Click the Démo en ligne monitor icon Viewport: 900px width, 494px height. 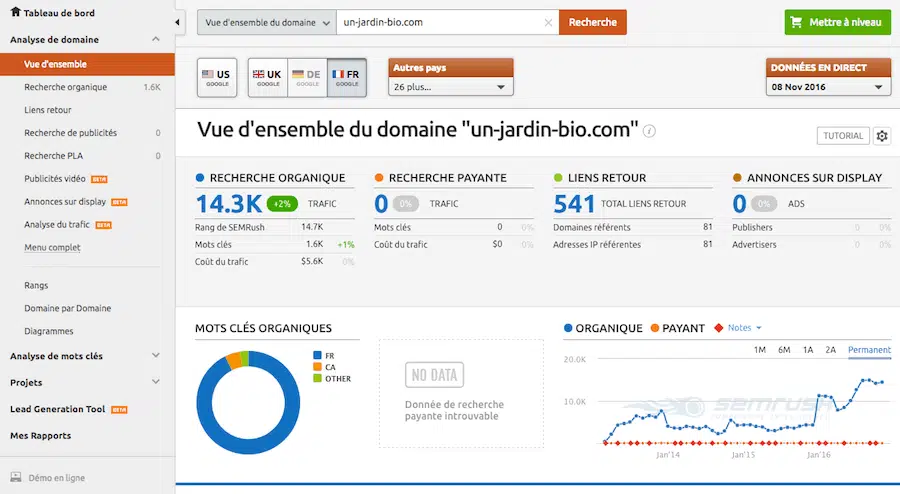[15, 478]
